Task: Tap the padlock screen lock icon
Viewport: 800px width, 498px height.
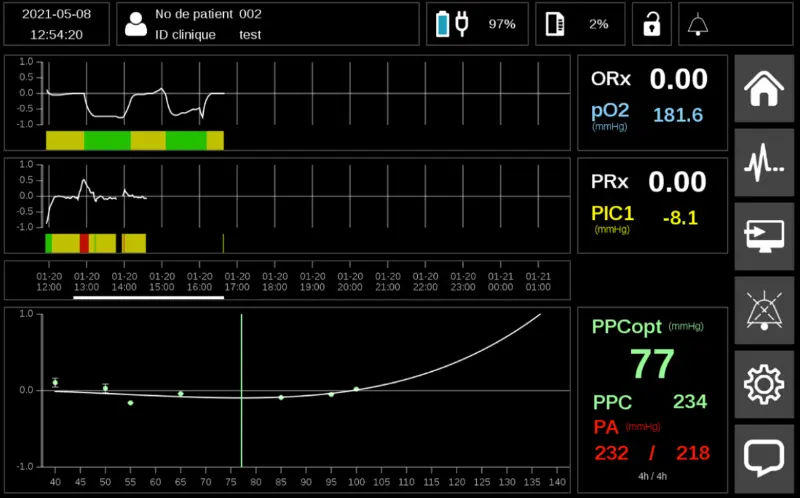Action: [x=651, y=24]
